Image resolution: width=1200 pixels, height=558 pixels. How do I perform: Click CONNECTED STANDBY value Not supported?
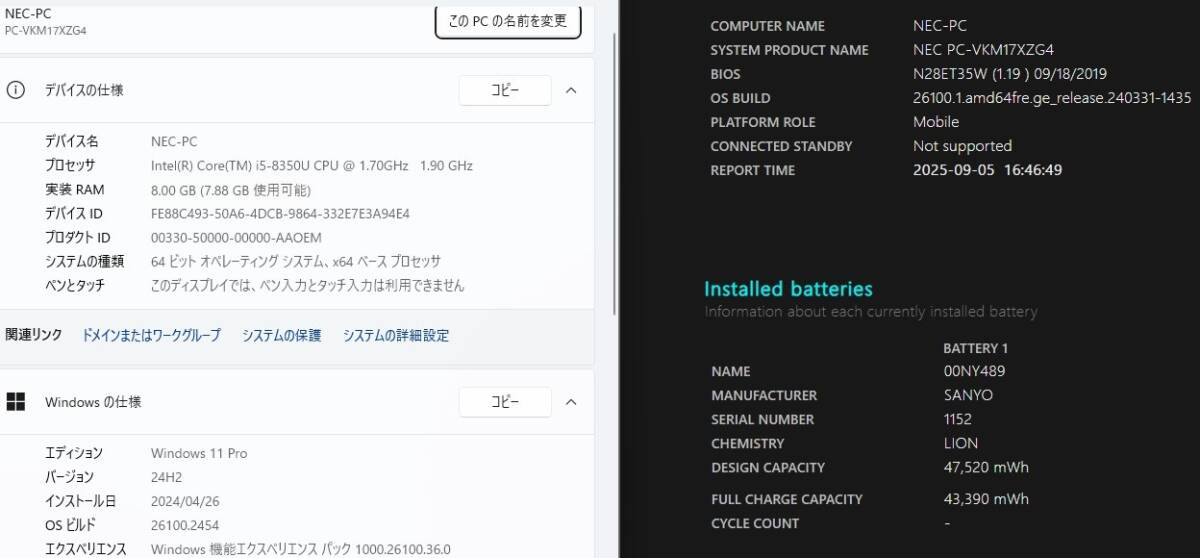962,146
